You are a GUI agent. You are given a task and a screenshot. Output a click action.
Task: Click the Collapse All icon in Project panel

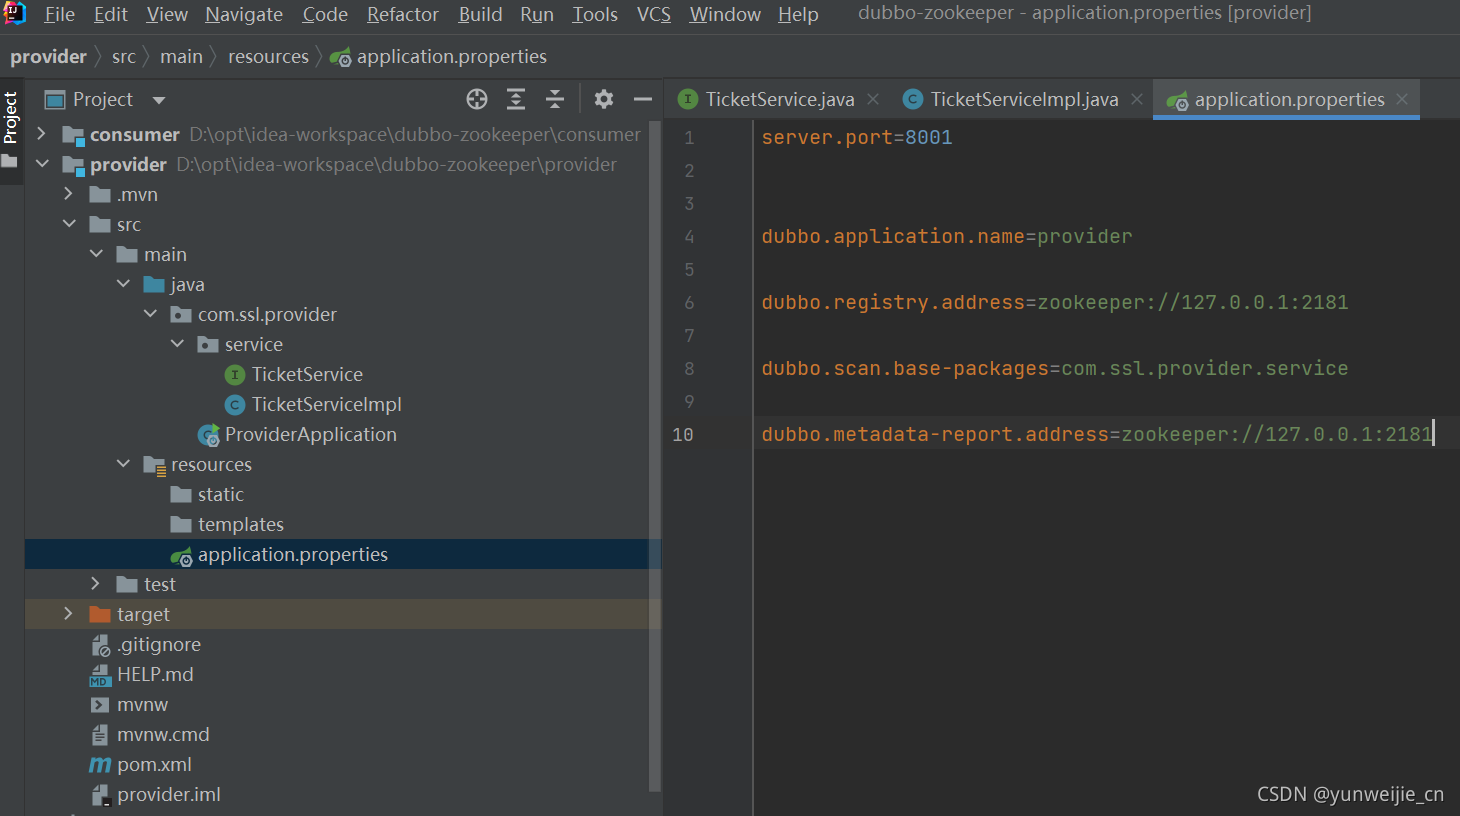(555, 99)
